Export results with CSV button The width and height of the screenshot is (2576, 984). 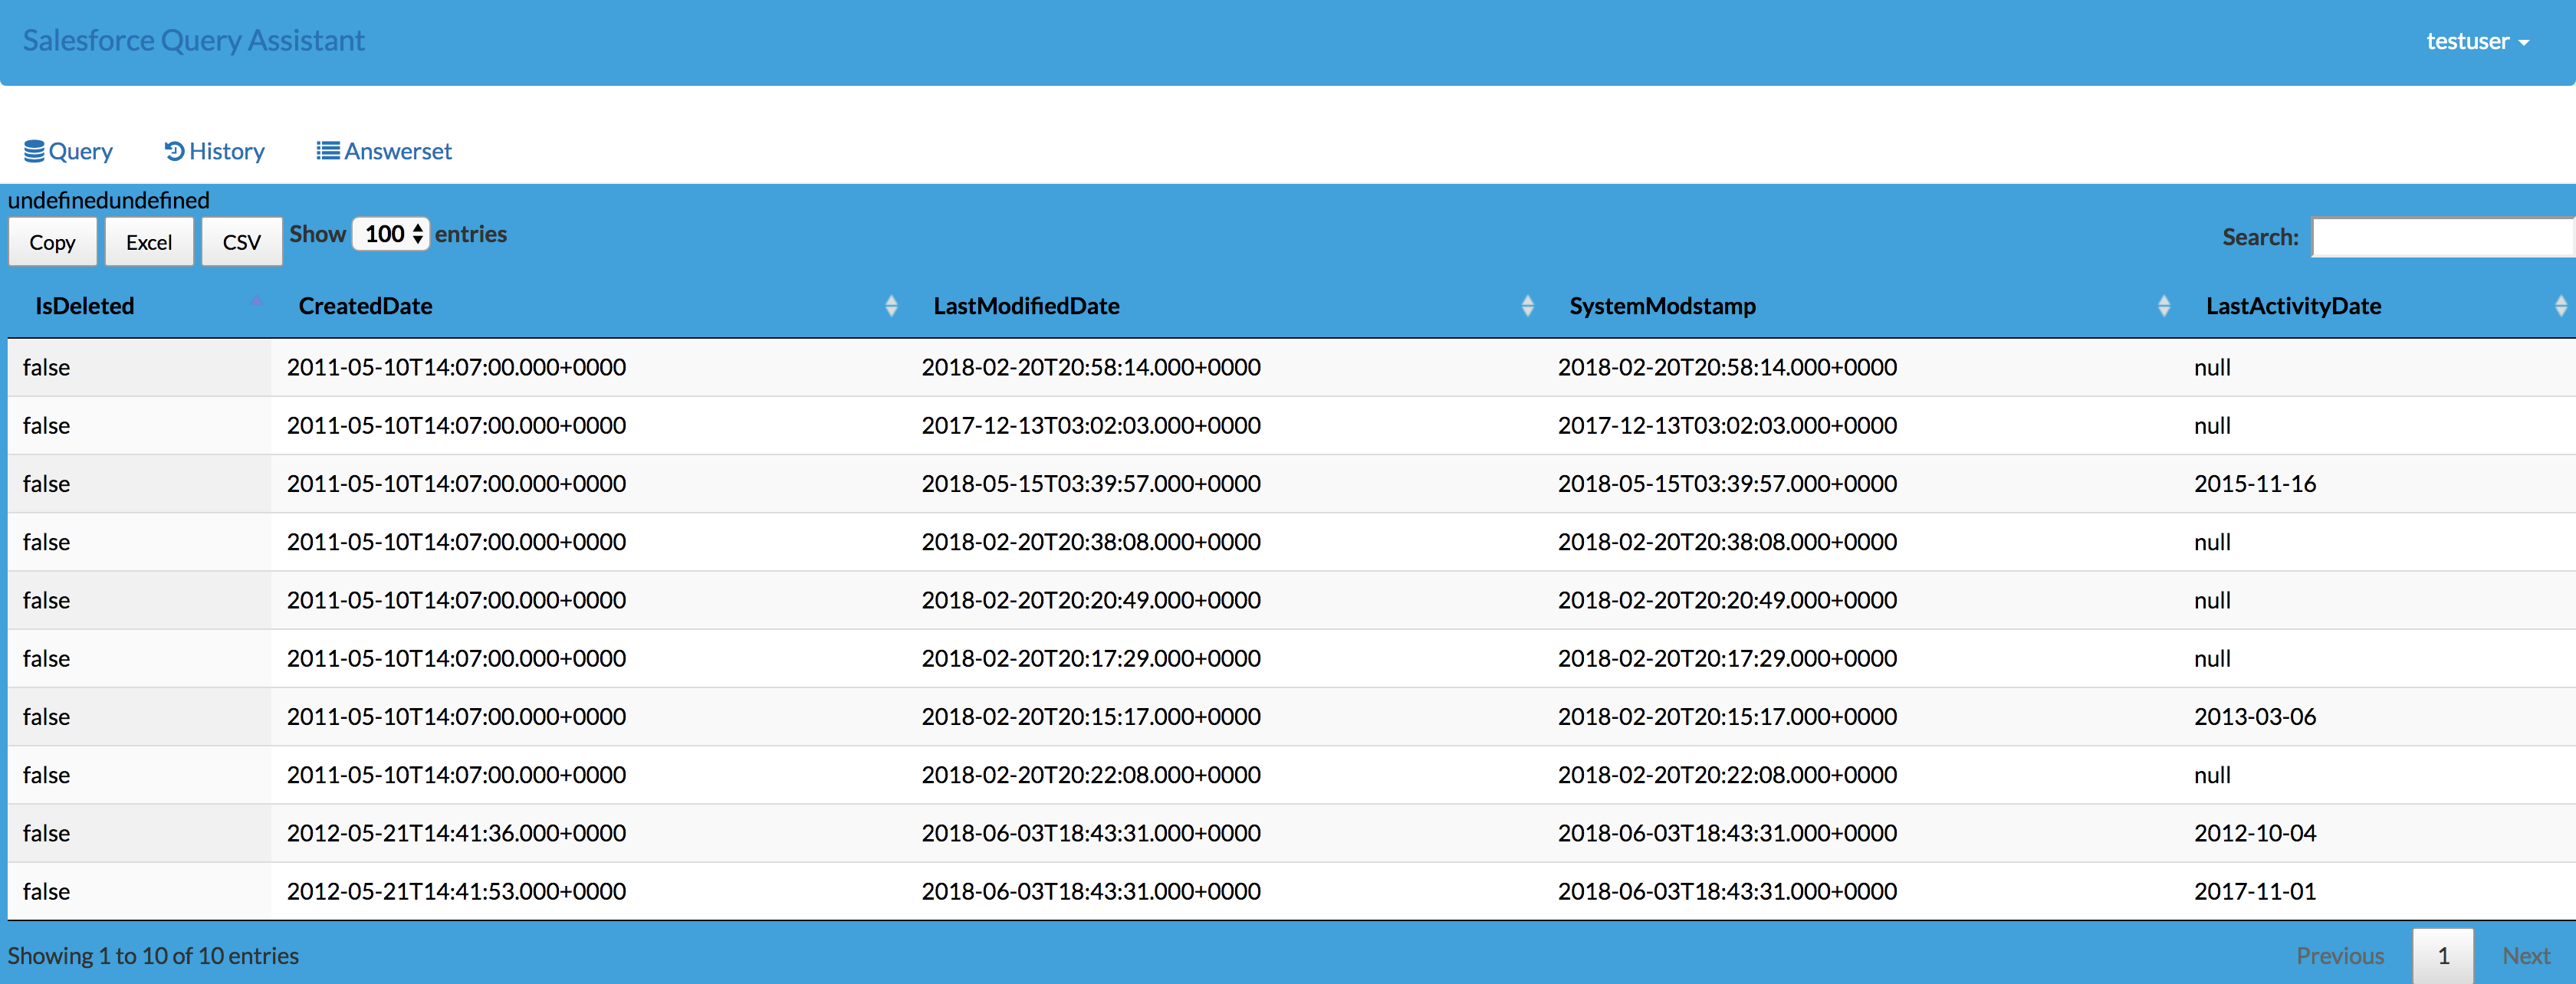tap(241, 242)
